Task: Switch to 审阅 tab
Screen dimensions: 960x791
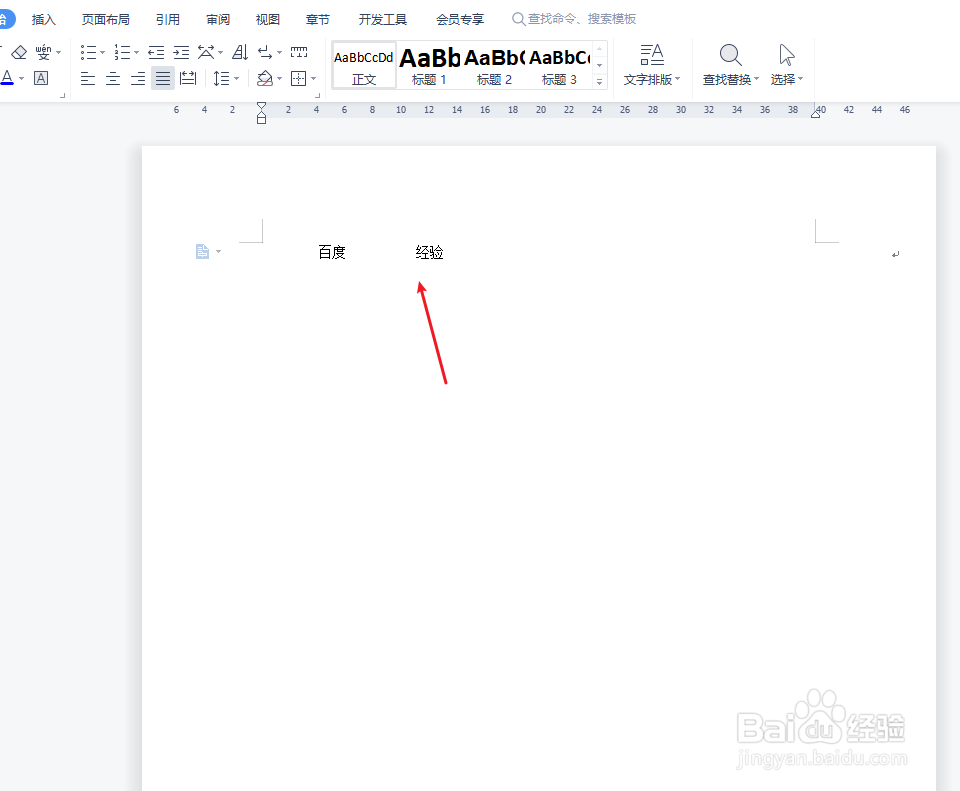Action: point(217,20)
